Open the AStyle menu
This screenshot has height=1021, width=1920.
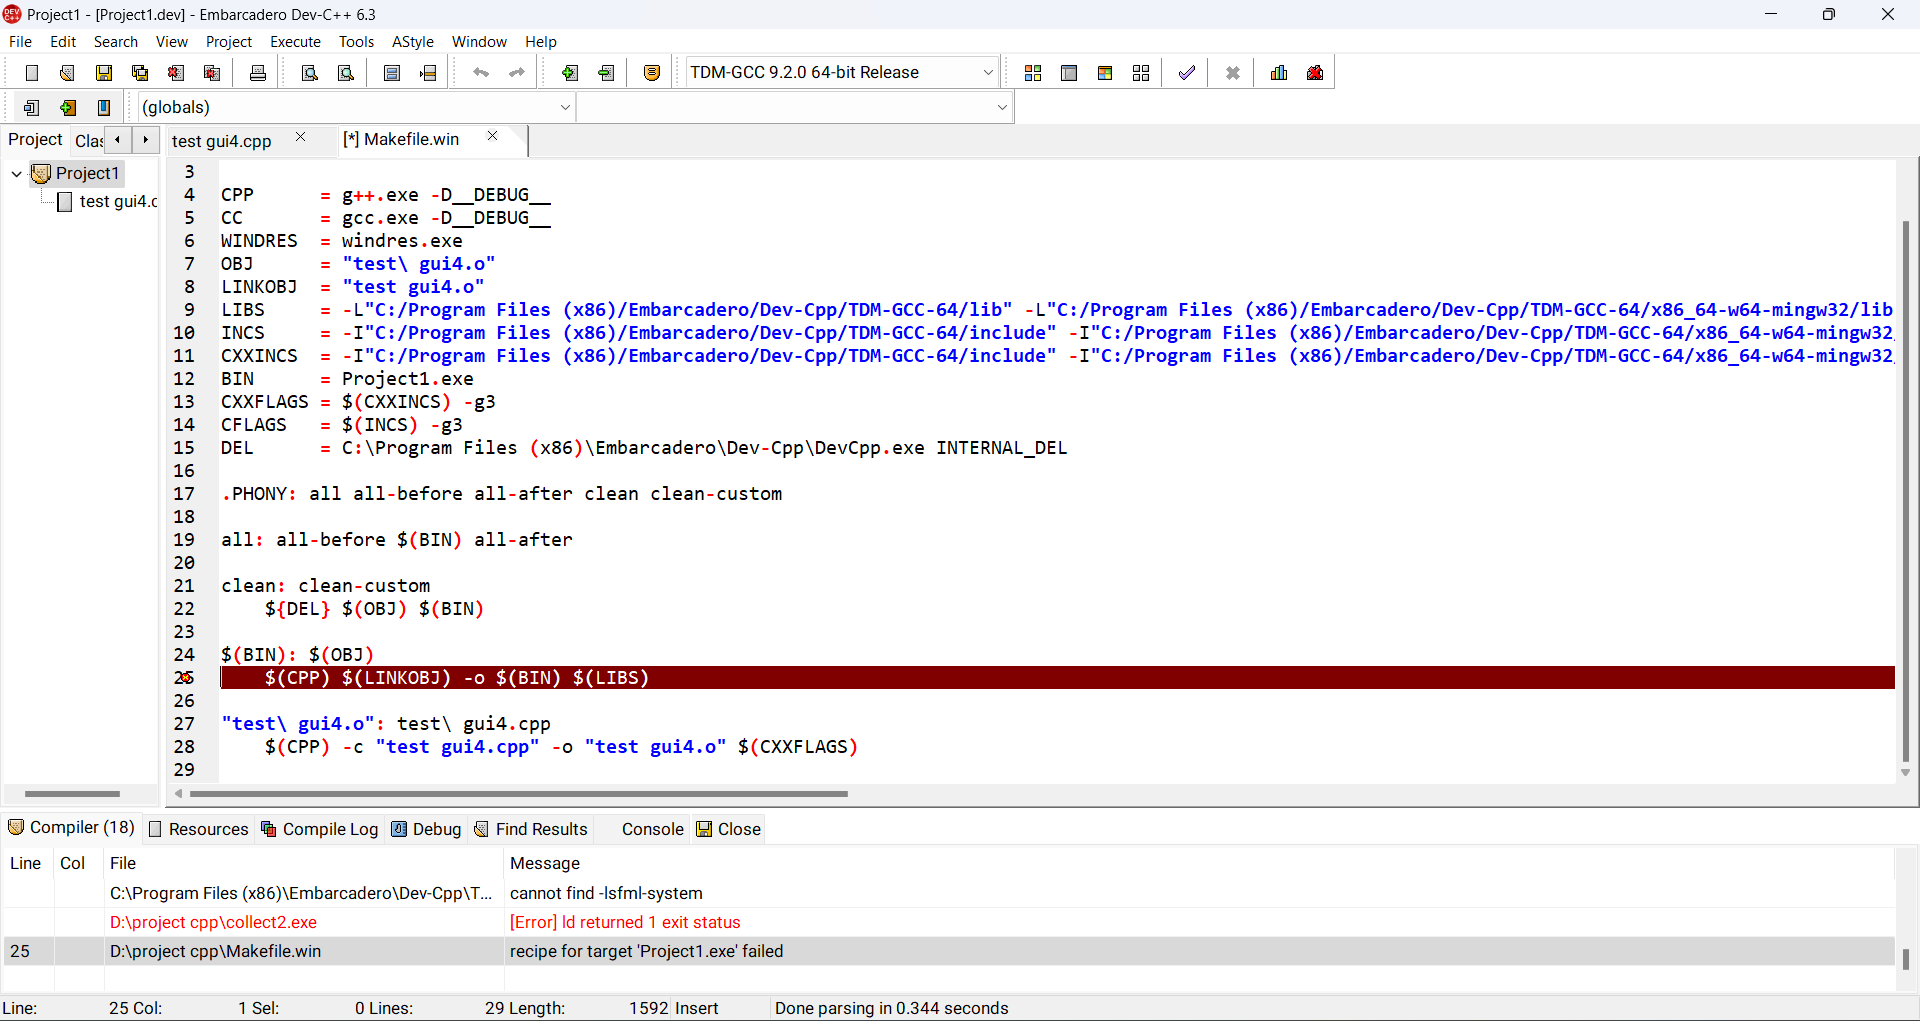click(x=413, y=41)
